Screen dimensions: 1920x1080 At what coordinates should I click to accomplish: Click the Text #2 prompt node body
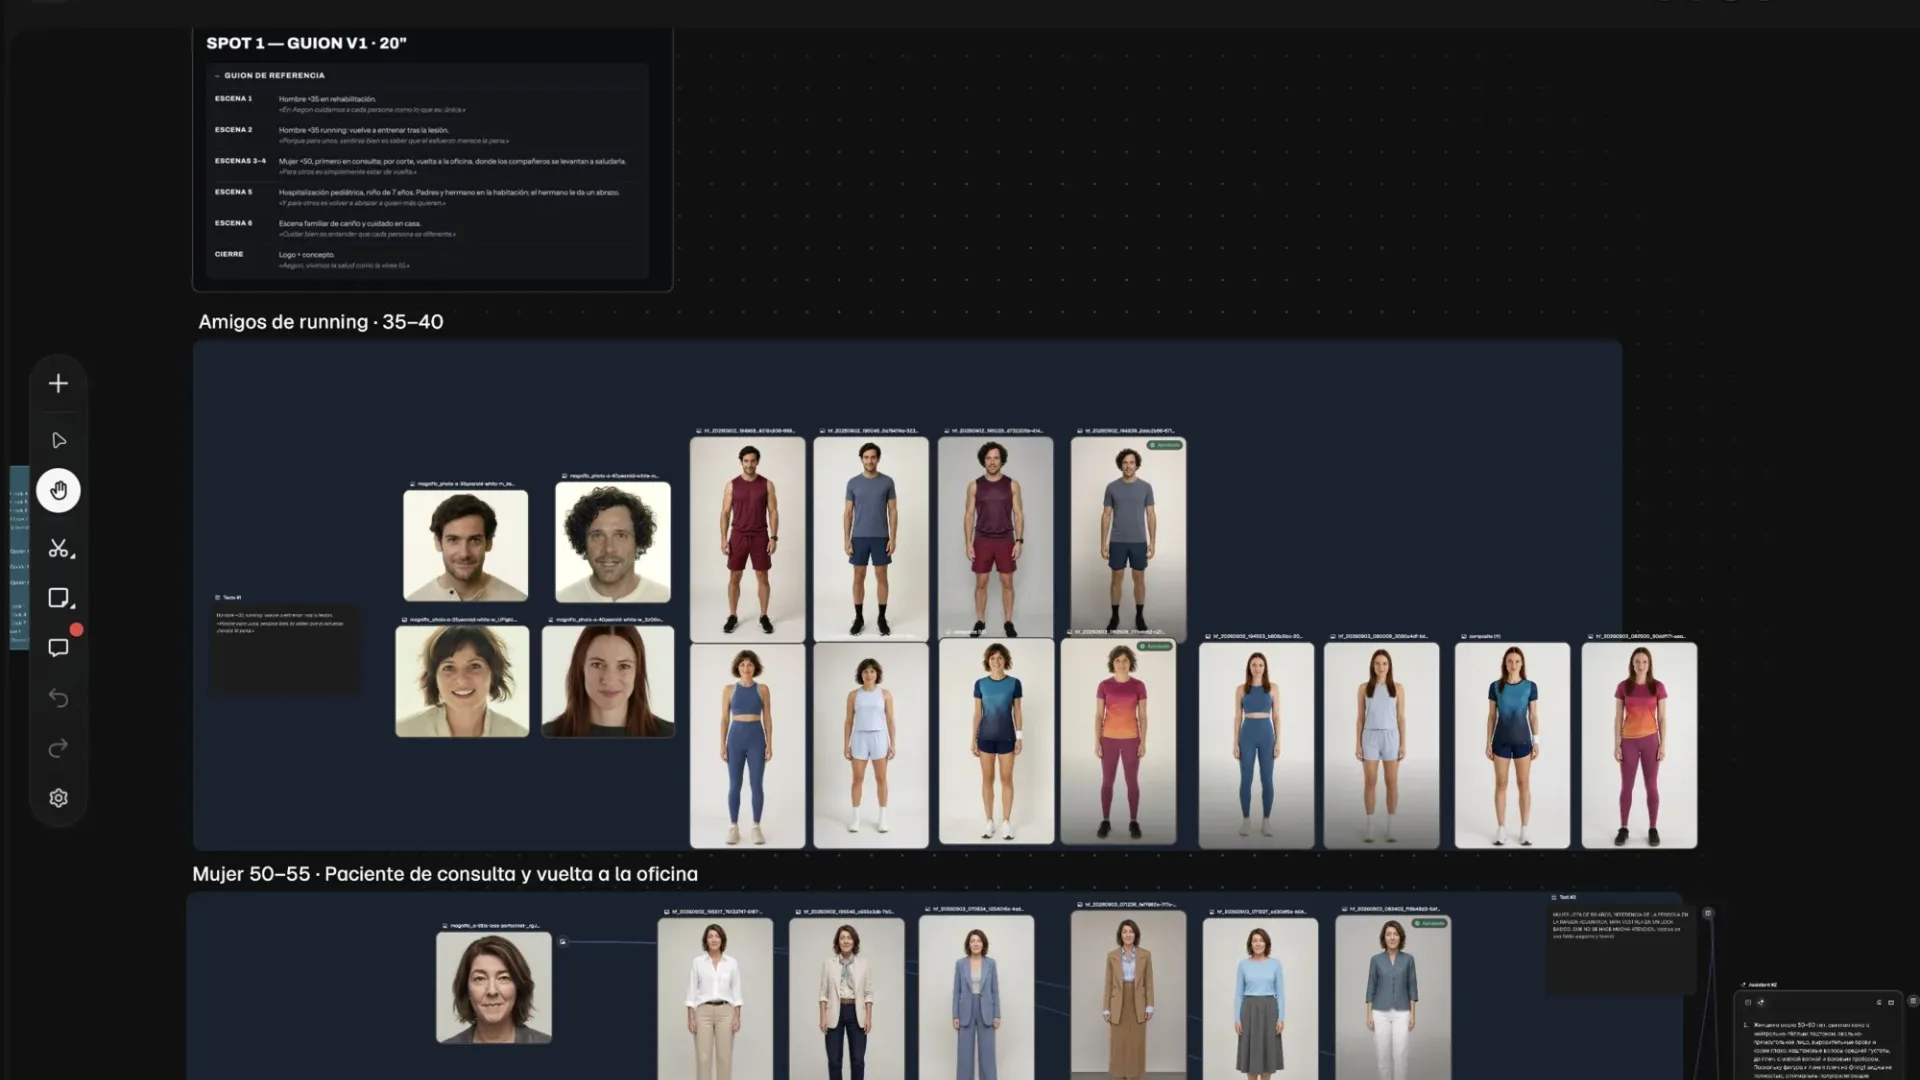[x=1622, y=950]
